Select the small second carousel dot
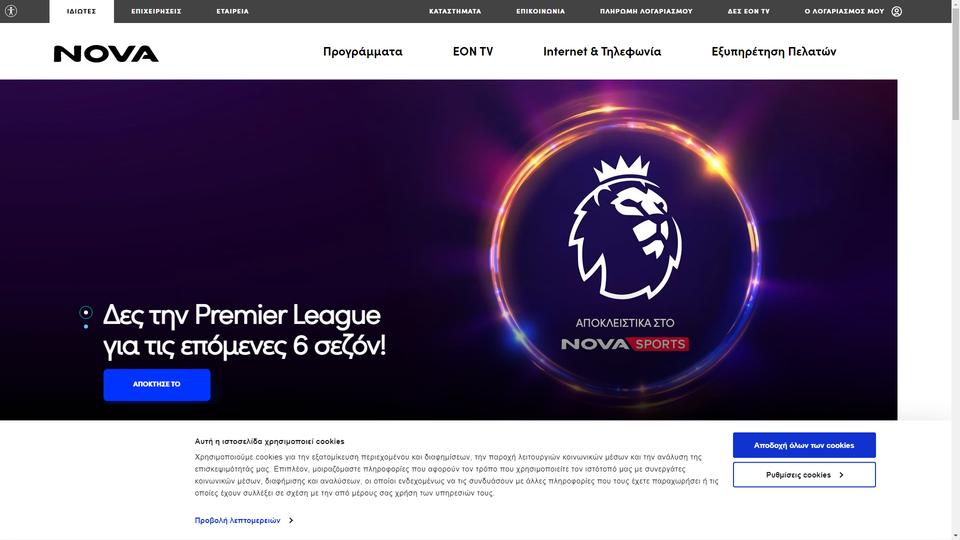 coord(86,327)
